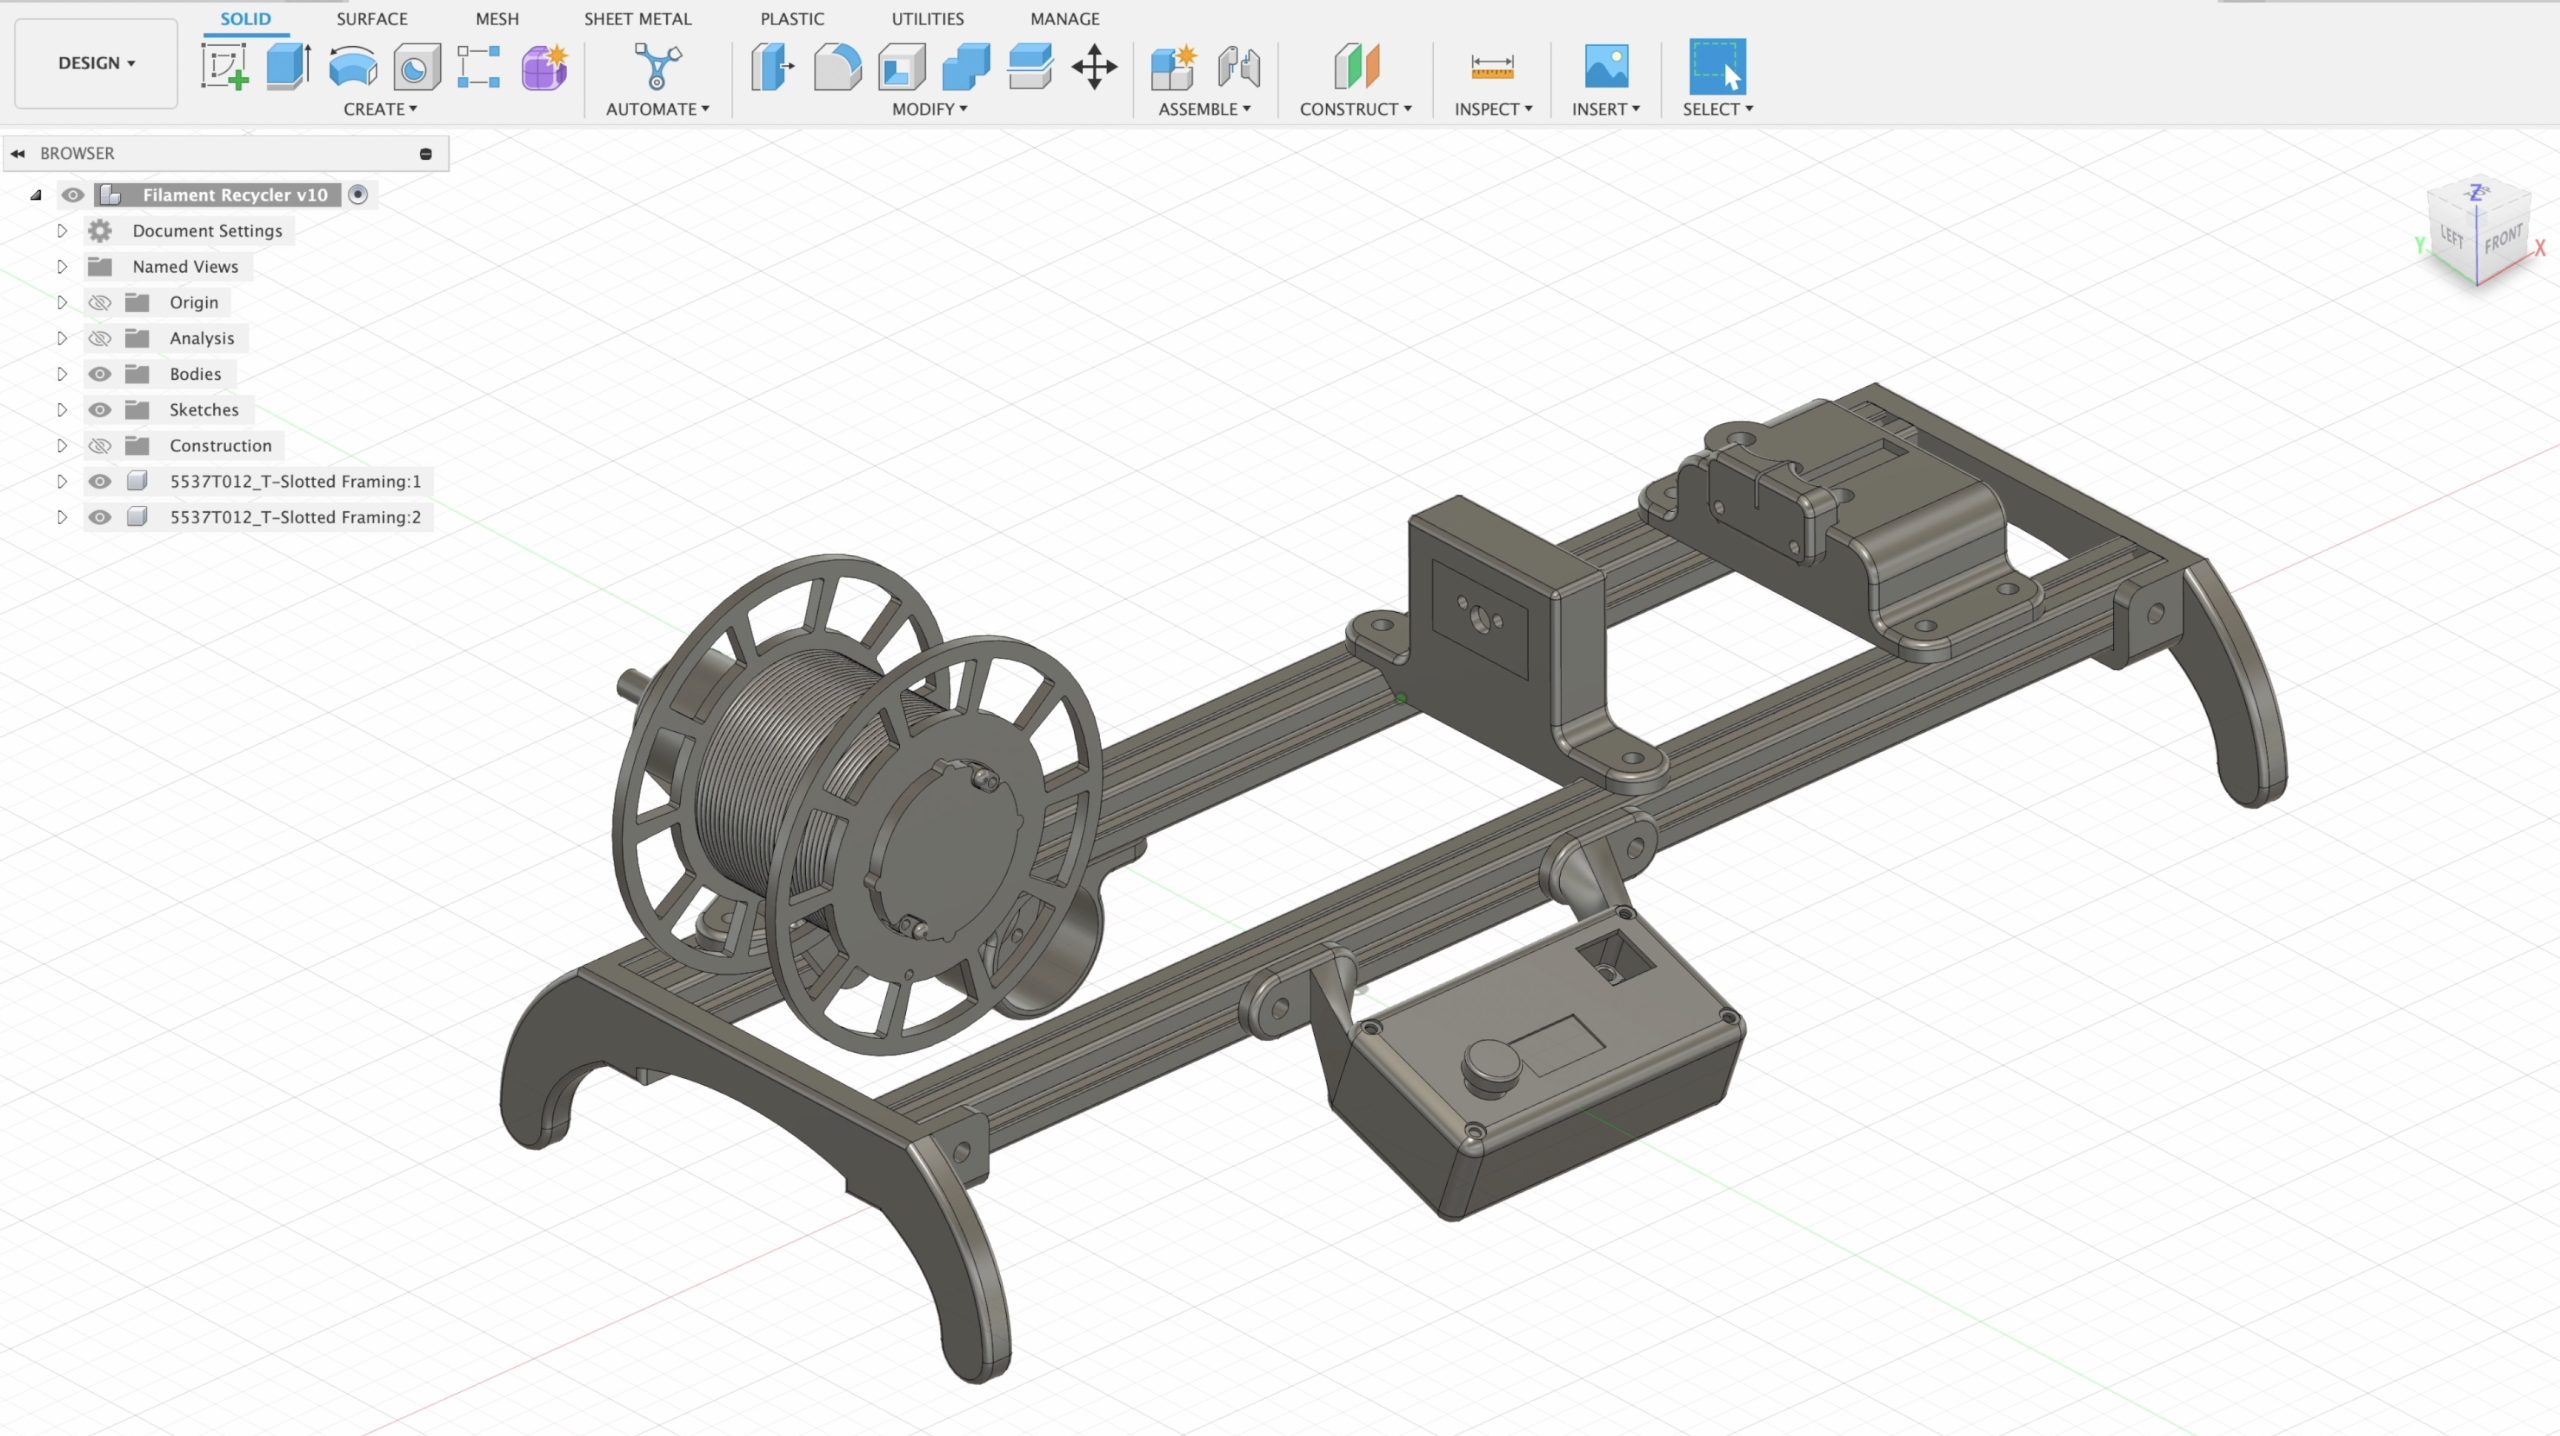Viewport: 2560px width, 1436px height.
Task: Switch to the SHEET METAL tab
Action: pos(637,19)
